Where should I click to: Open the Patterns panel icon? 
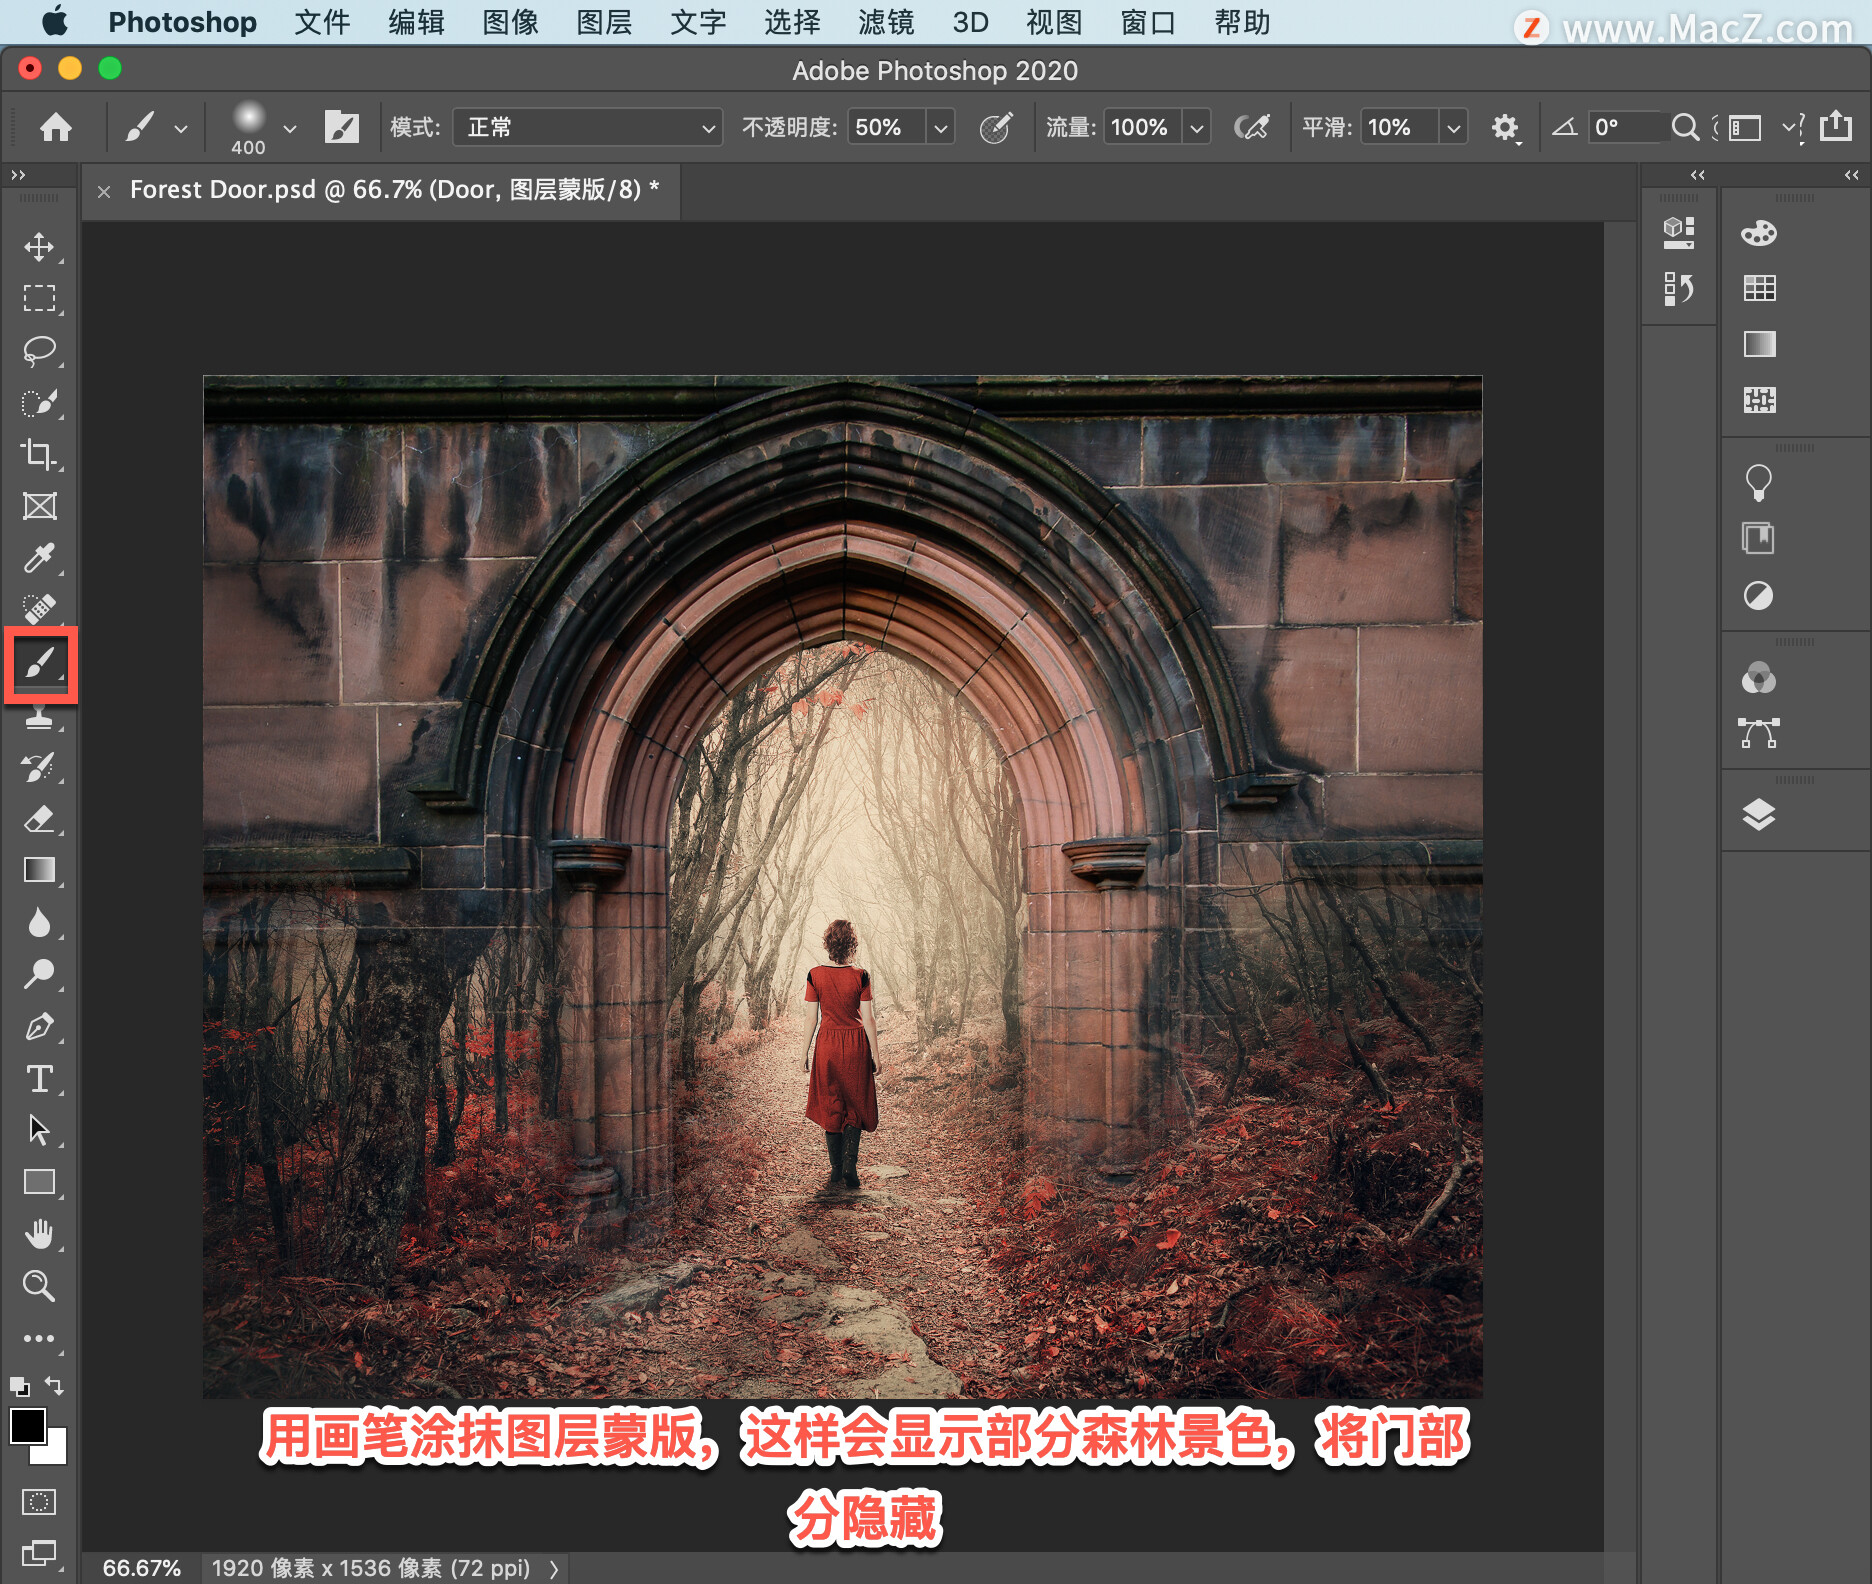1759,400
